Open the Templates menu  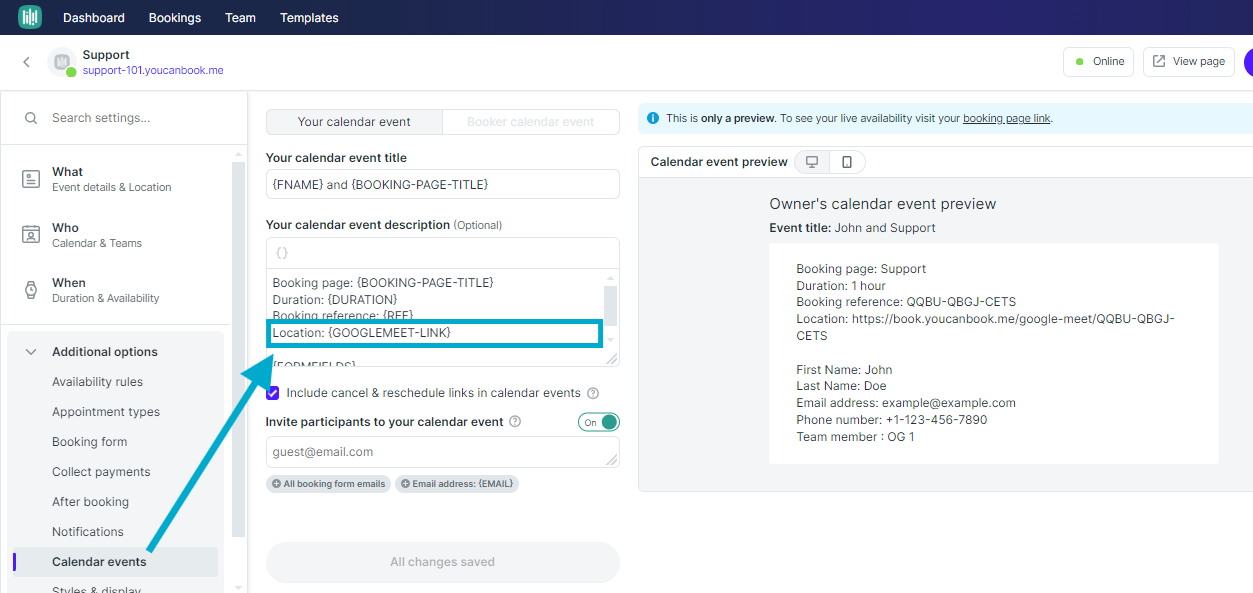(309, 18)
